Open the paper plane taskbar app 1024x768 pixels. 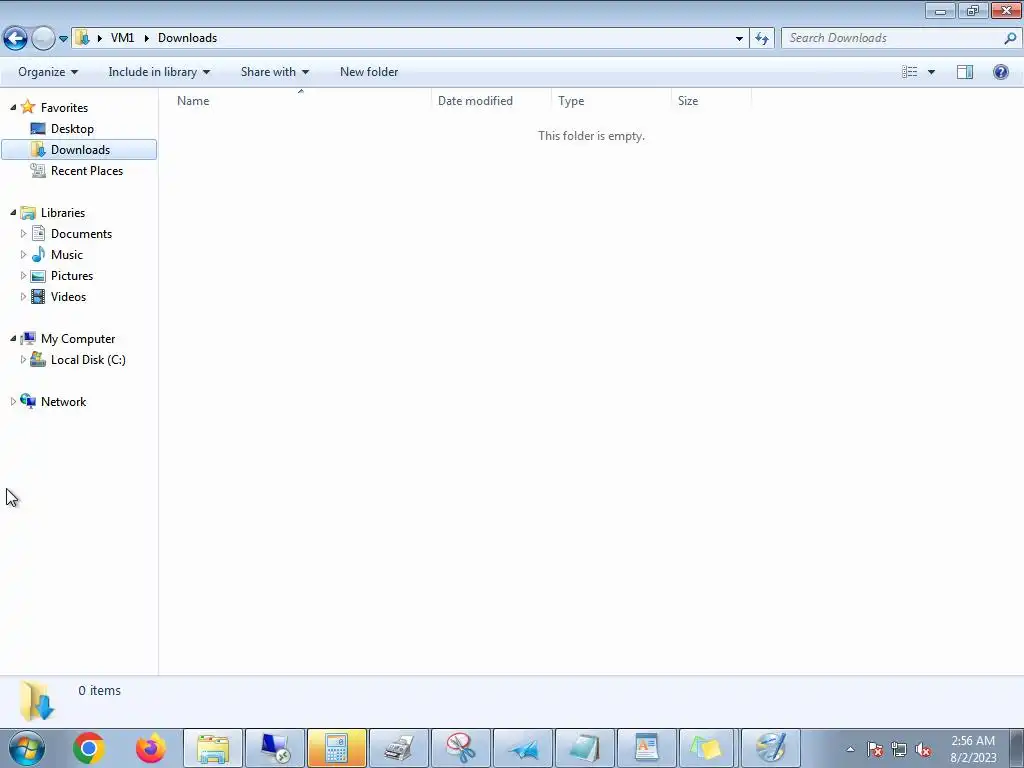[x=523, y=748]
